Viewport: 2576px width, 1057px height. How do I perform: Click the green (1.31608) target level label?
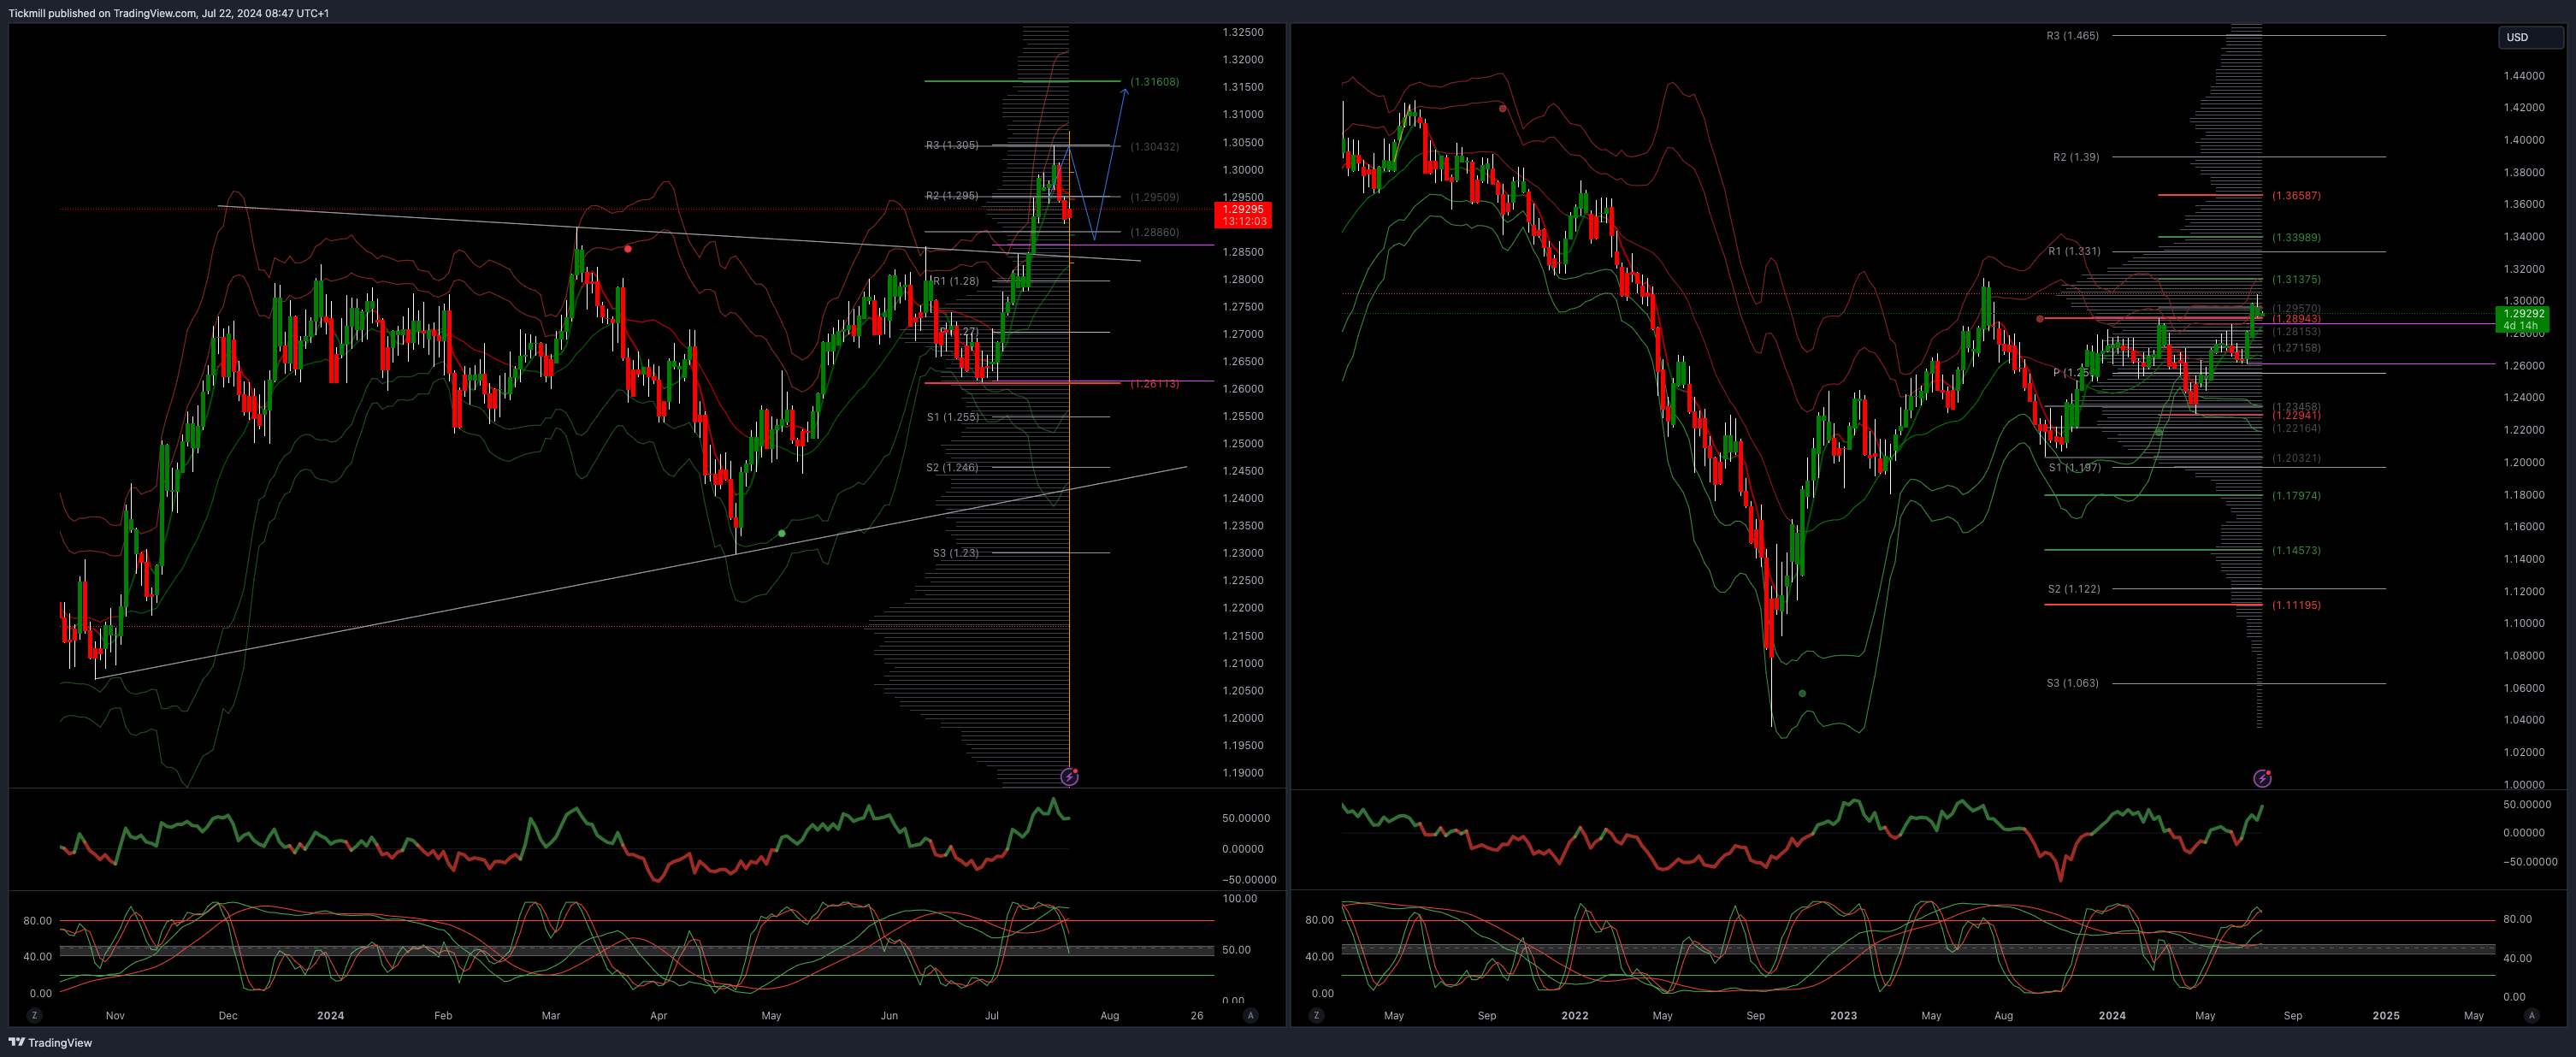point(1154,82)
